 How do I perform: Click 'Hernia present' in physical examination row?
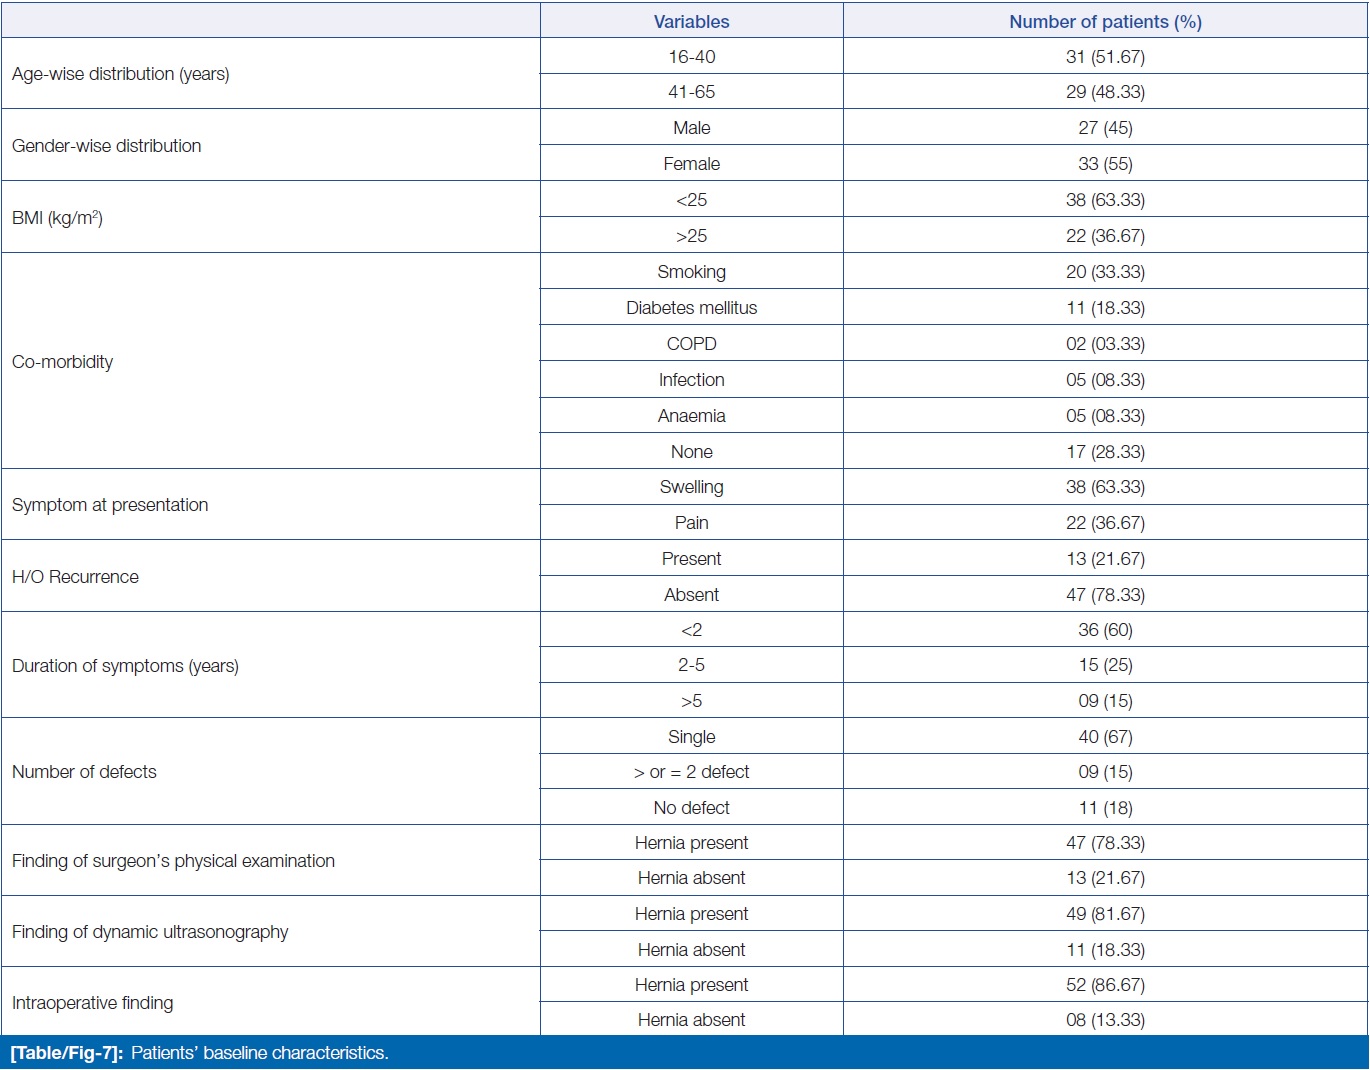coord(691,843)
